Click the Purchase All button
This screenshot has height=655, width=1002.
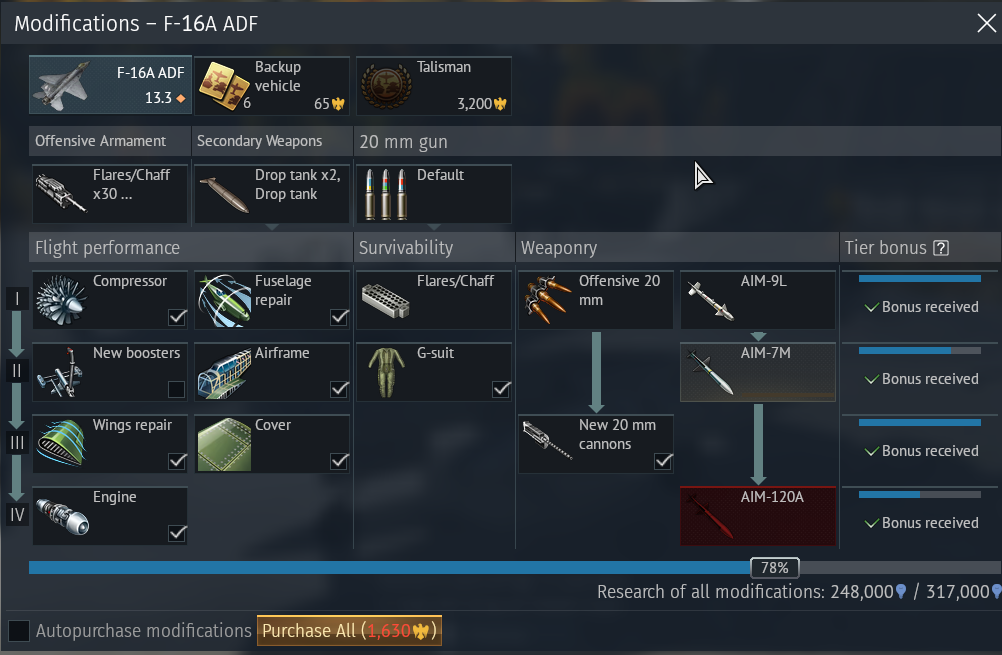350,631
